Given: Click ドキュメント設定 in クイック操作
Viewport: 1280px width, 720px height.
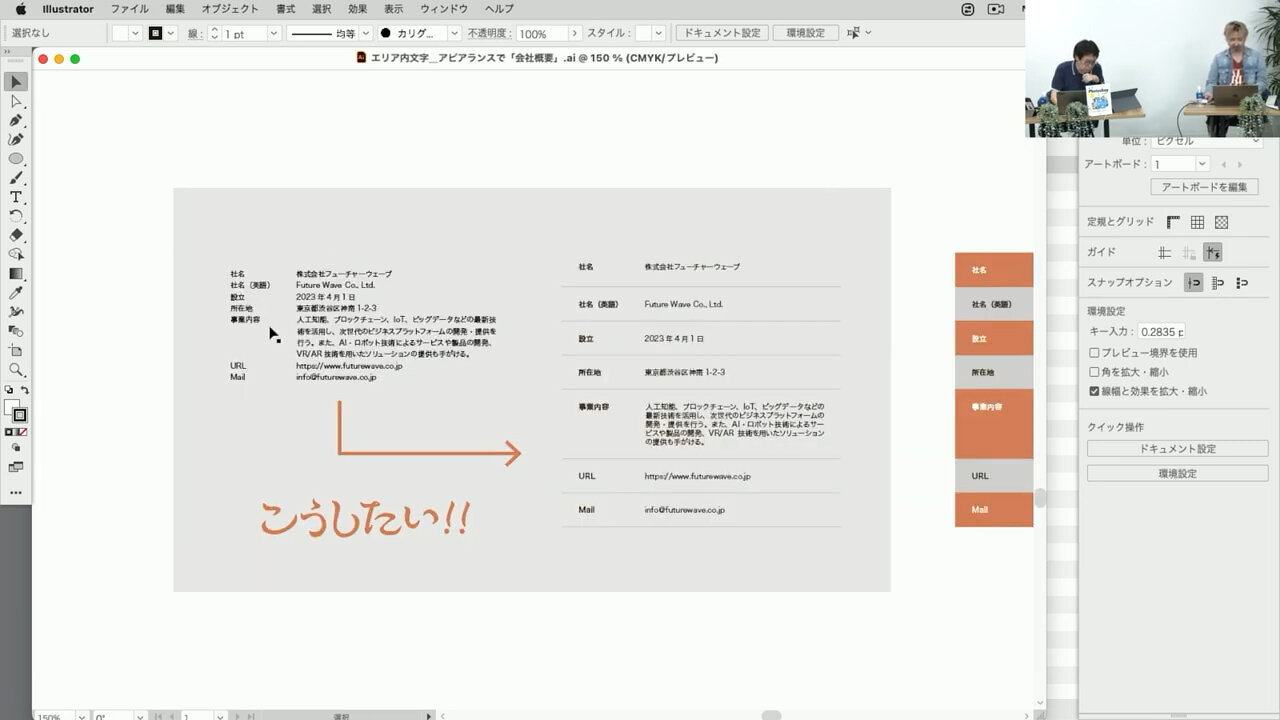Looking at the screenshot, I should click(x=1177, y=449).
